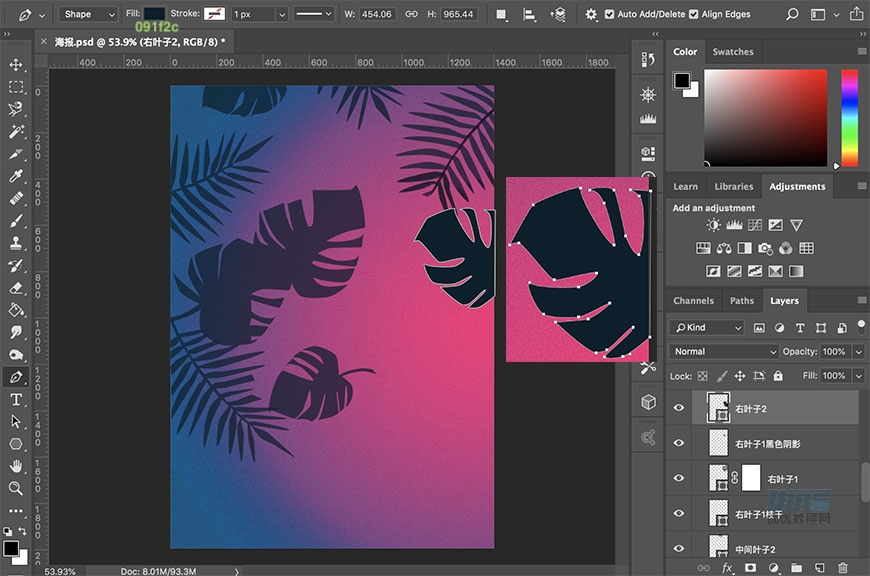
Task: Select the Eyedropper tool
Action: (x=16, y=176)
